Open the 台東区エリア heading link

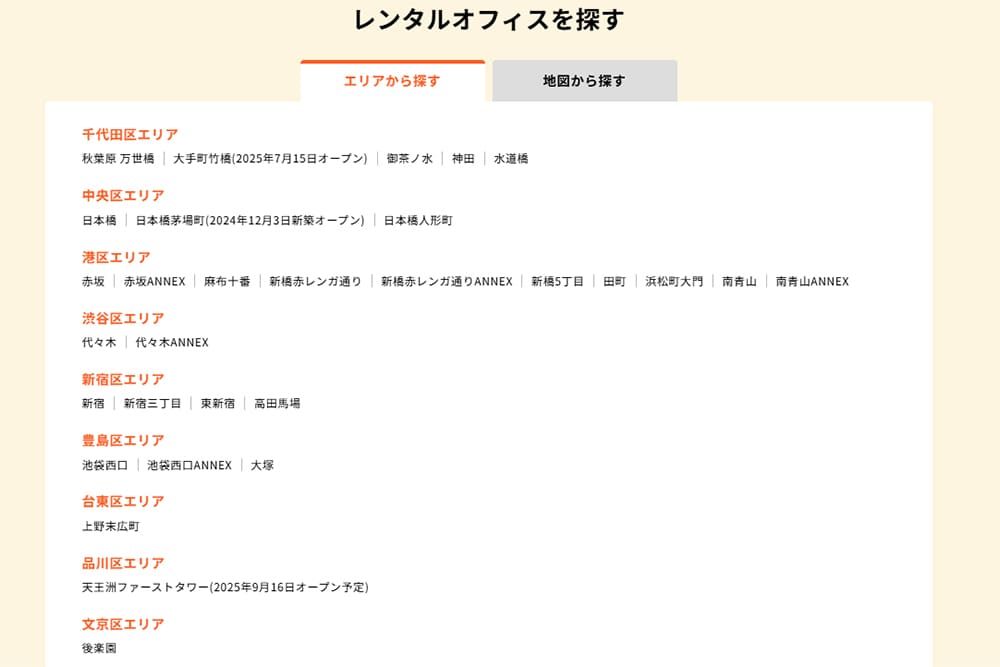pyautogui.click(x=123, y=502)
